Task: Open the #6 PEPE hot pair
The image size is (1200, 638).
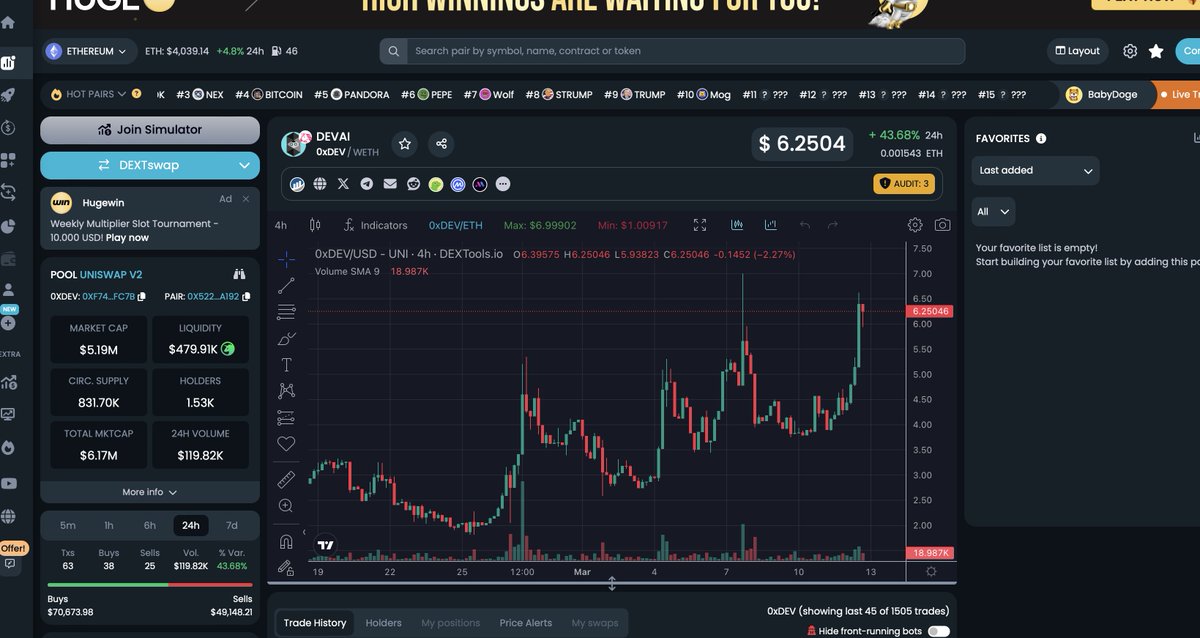Action: [x=427, y=95]
